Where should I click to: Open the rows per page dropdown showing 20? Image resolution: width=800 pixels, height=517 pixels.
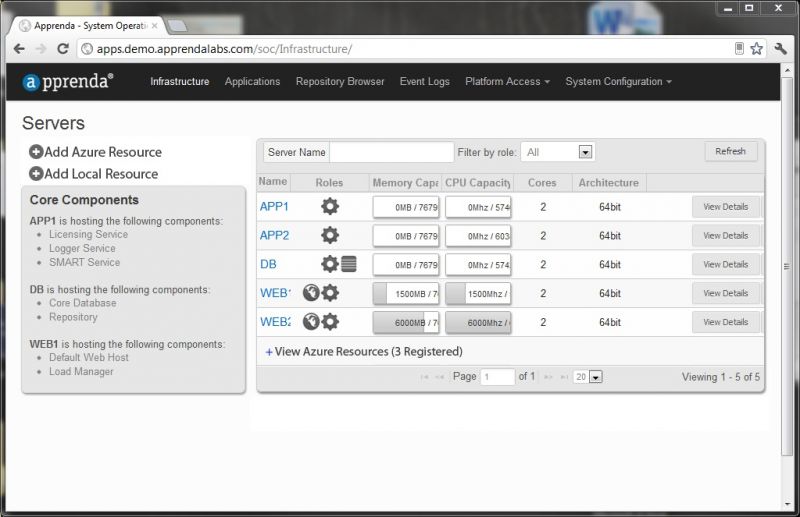(595, 377)
